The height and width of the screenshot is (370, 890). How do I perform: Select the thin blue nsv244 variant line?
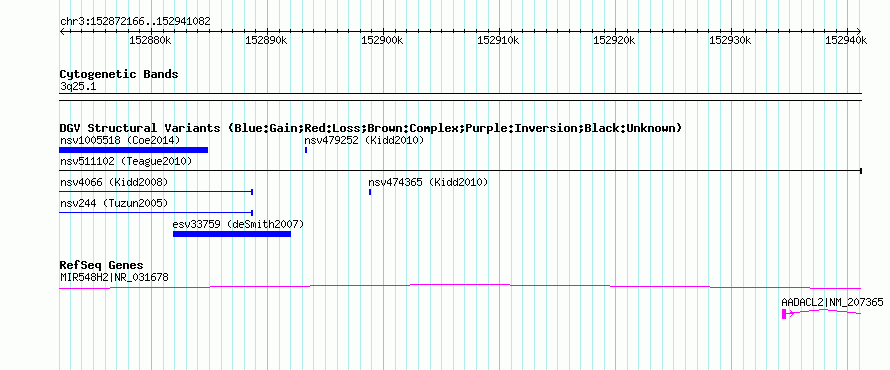tap(156, 213)
